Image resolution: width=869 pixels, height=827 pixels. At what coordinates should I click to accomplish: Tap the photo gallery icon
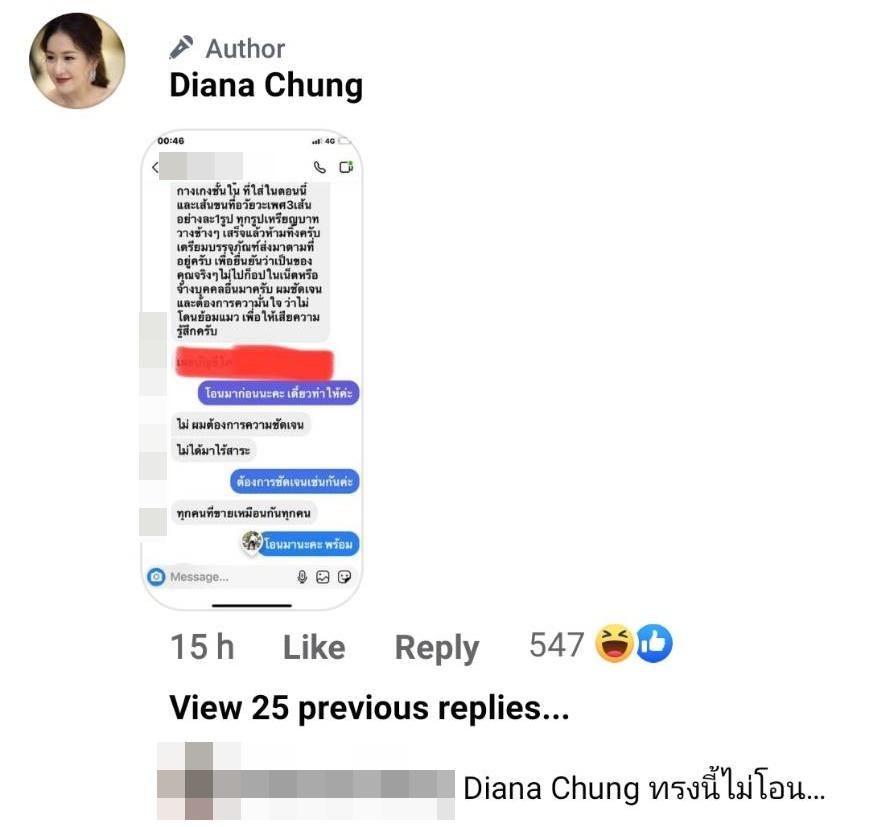[x=323, y=577]
